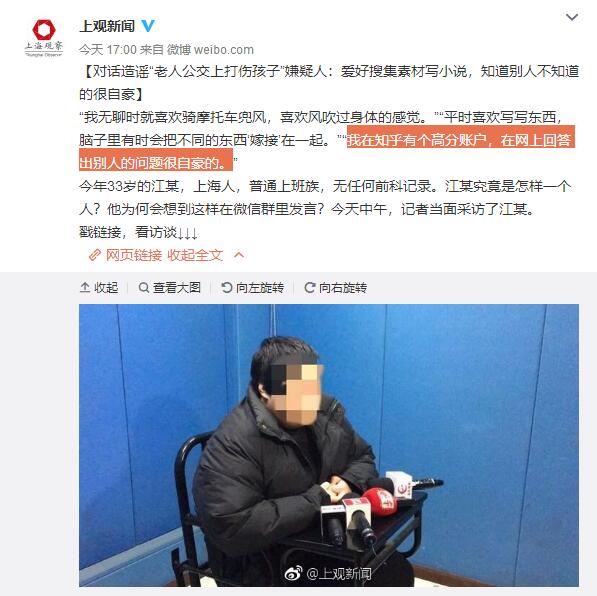The height and width of the screenshot is (596, 597).
Task: Click the highlighted 知乎 quote text
Action: 327,152
